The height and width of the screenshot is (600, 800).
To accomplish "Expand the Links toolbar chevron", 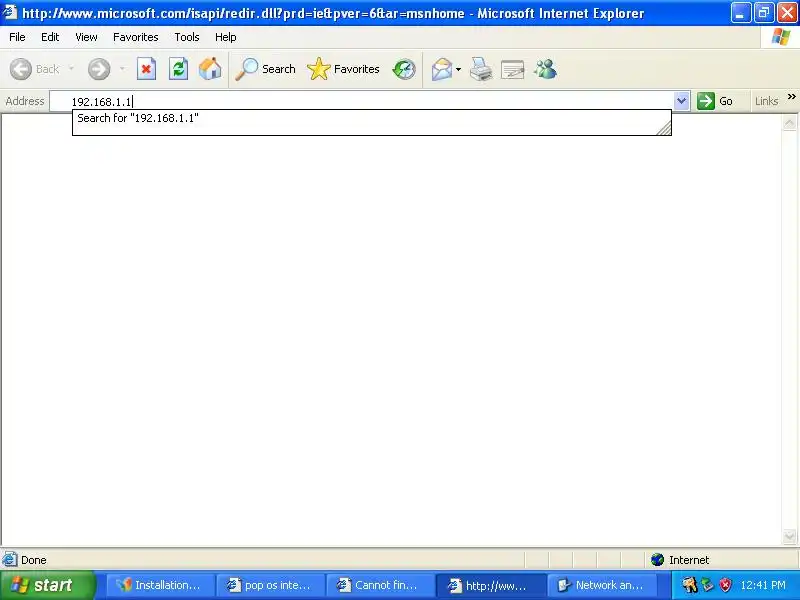I will 791,96.
